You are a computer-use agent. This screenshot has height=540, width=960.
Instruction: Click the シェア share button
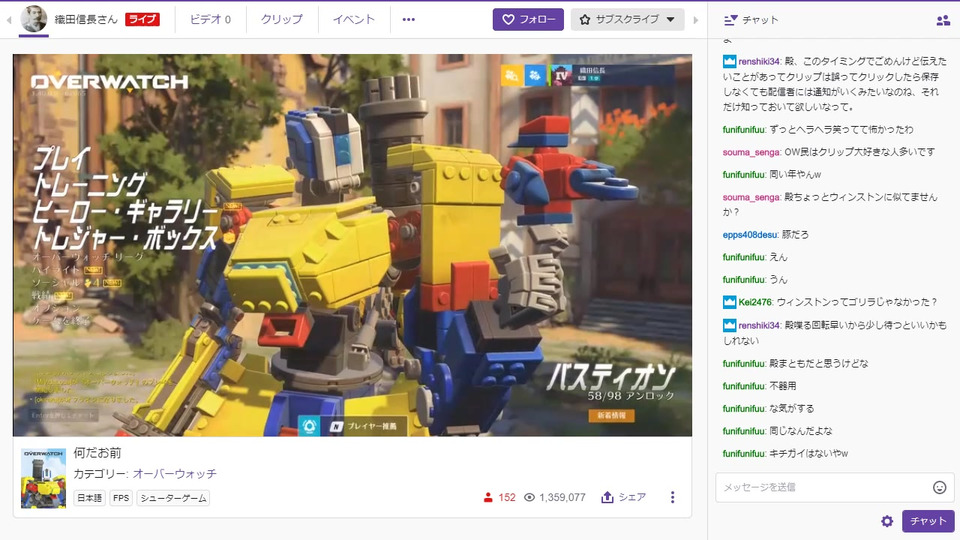[623, 497]
